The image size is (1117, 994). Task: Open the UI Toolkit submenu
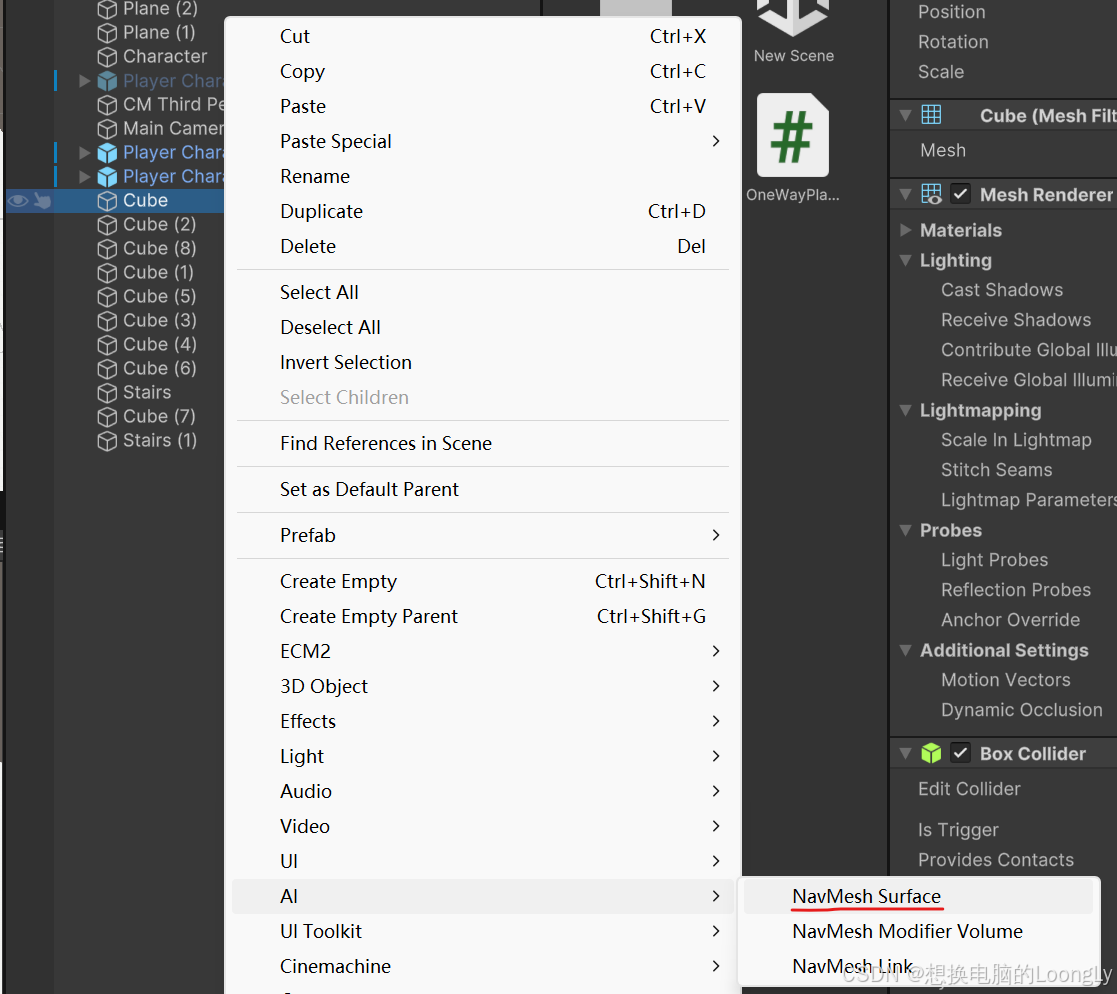(x=482, y=931)
